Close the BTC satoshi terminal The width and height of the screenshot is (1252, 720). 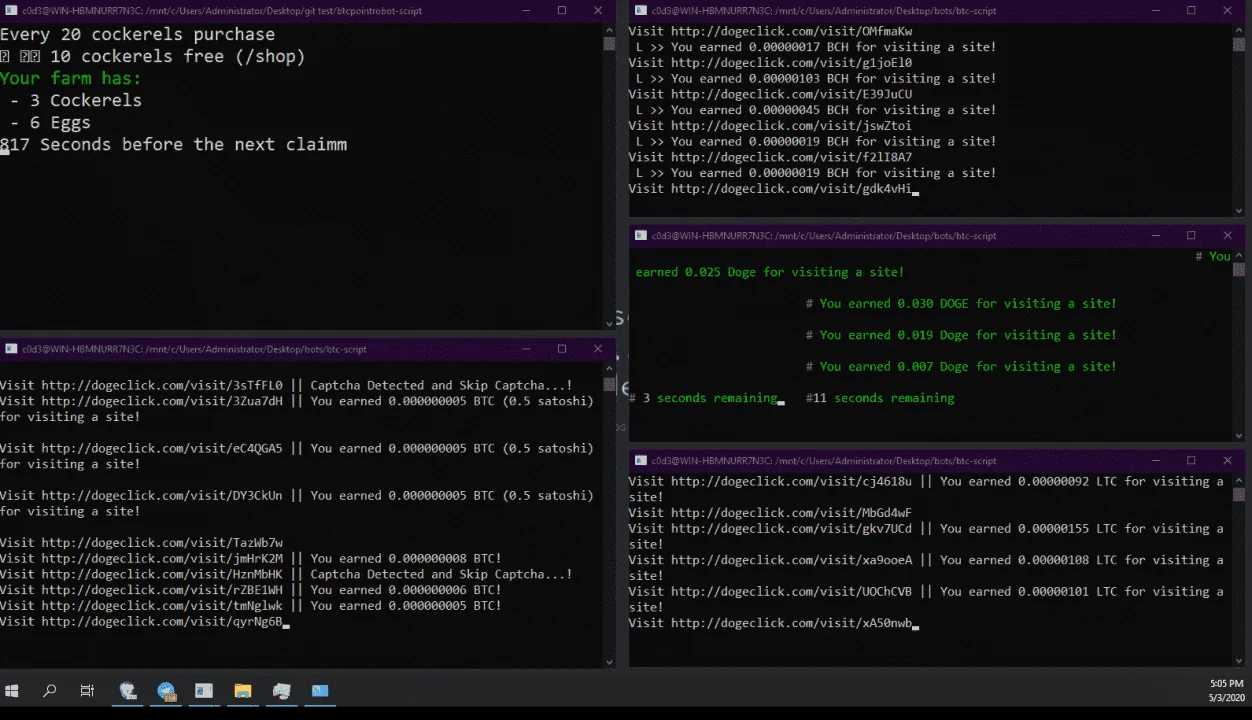(x=598, y=349)
